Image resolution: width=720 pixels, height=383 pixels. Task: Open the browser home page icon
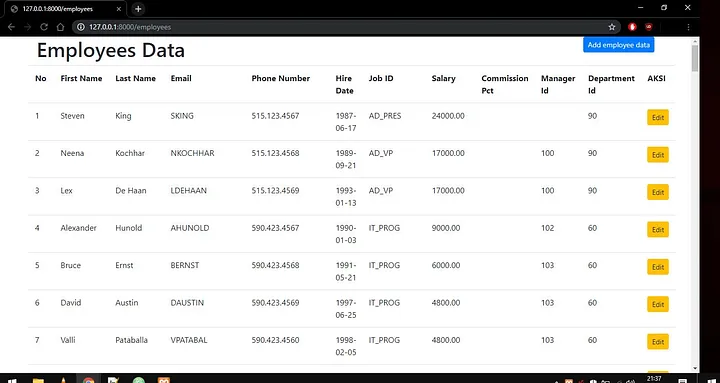click(x=60, y=27)
